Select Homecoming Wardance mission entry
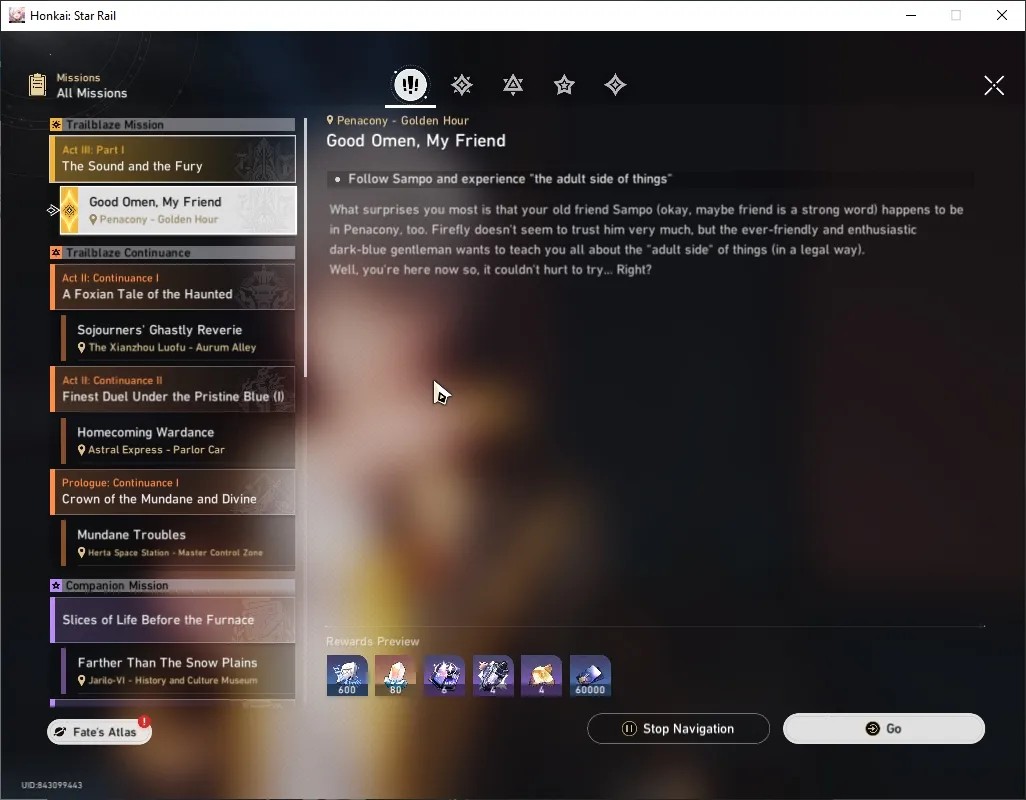The height and width of the screenshot is (800, 1026). pyautogui.click(x=178, y=440)
